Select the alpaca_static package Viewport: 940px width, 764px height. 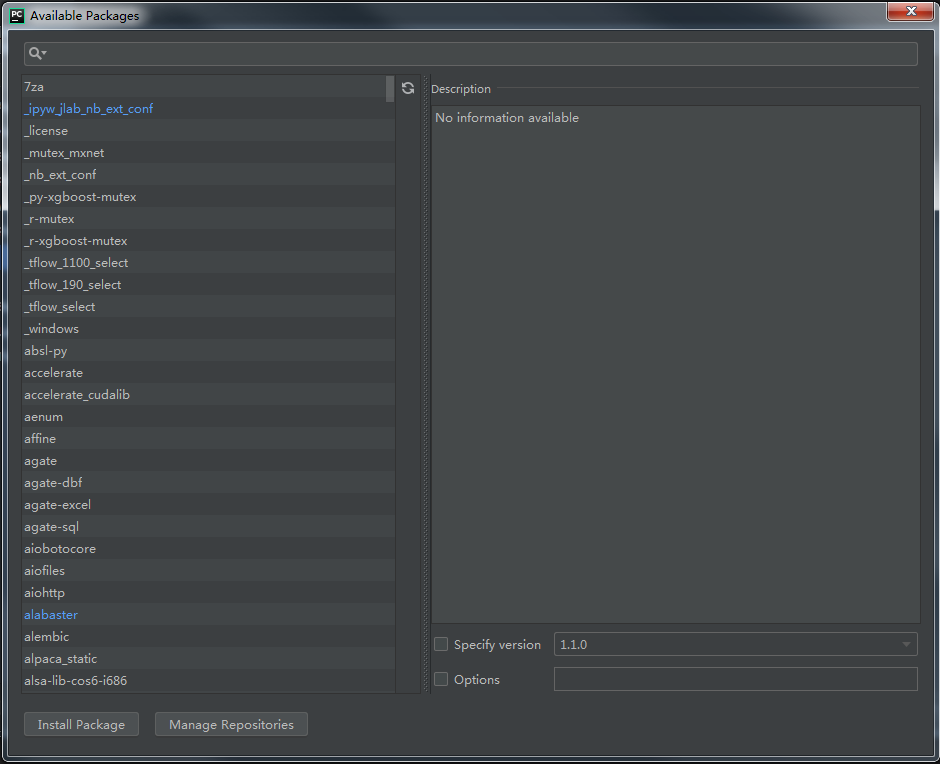click(x=208, y=658)
